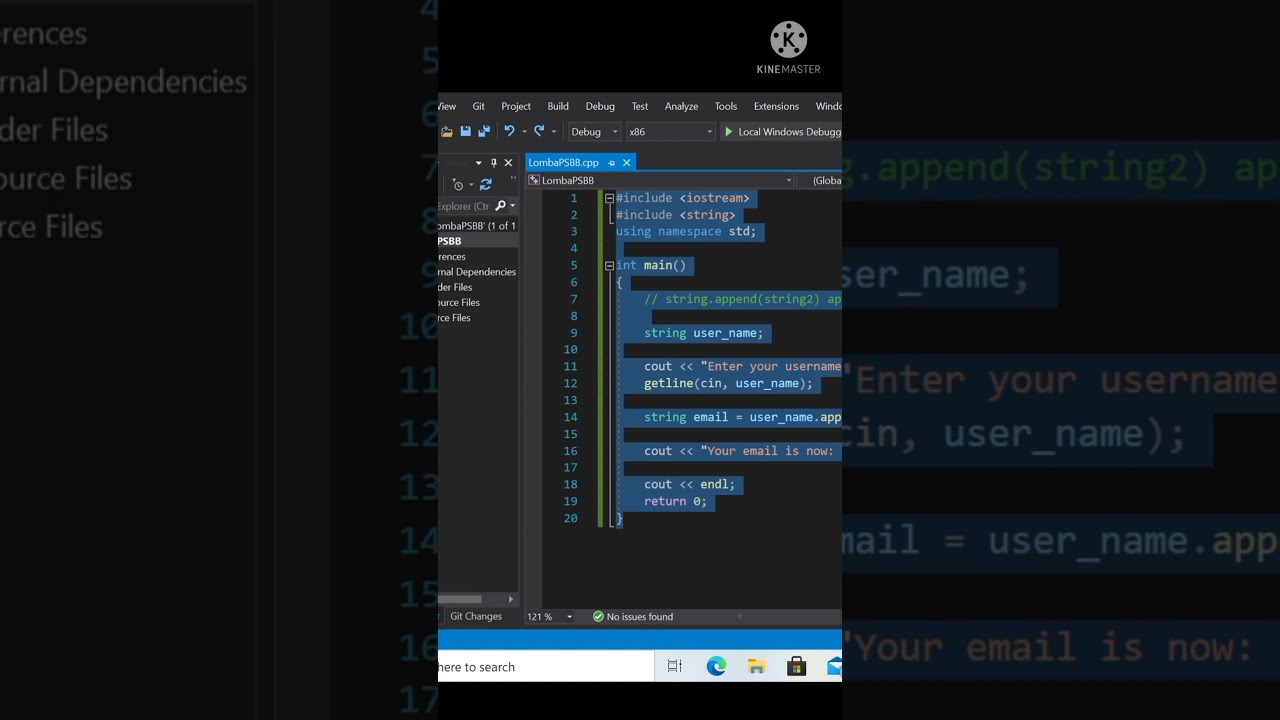
Task: Click the No issues found status indicator
Action: pos(633,617)
